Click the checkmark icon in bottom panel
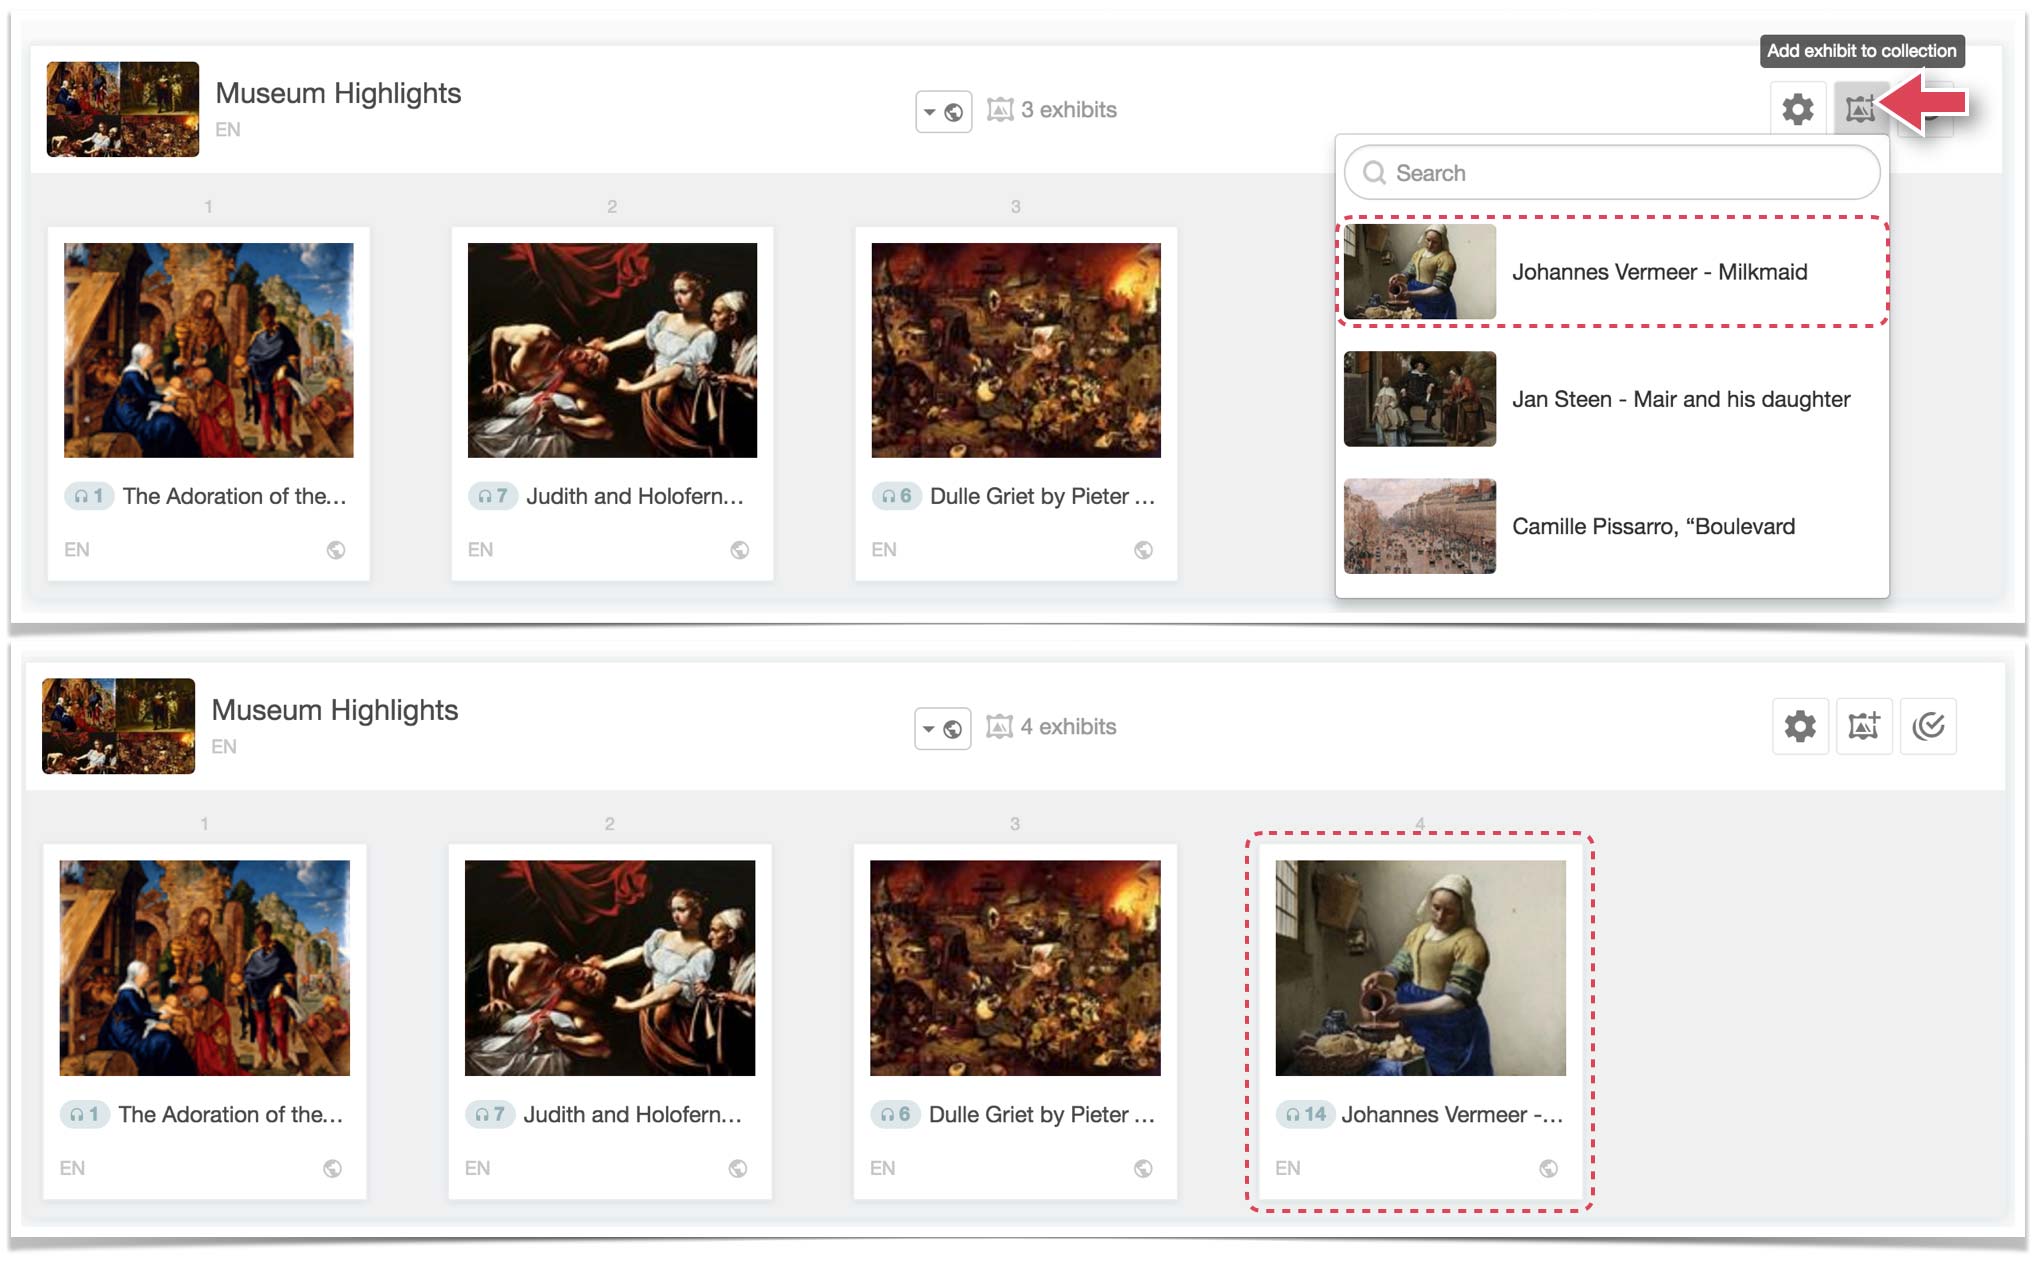This screenshot has height=1262, width=2038. pyautogui.click(x=1928, y=726)
